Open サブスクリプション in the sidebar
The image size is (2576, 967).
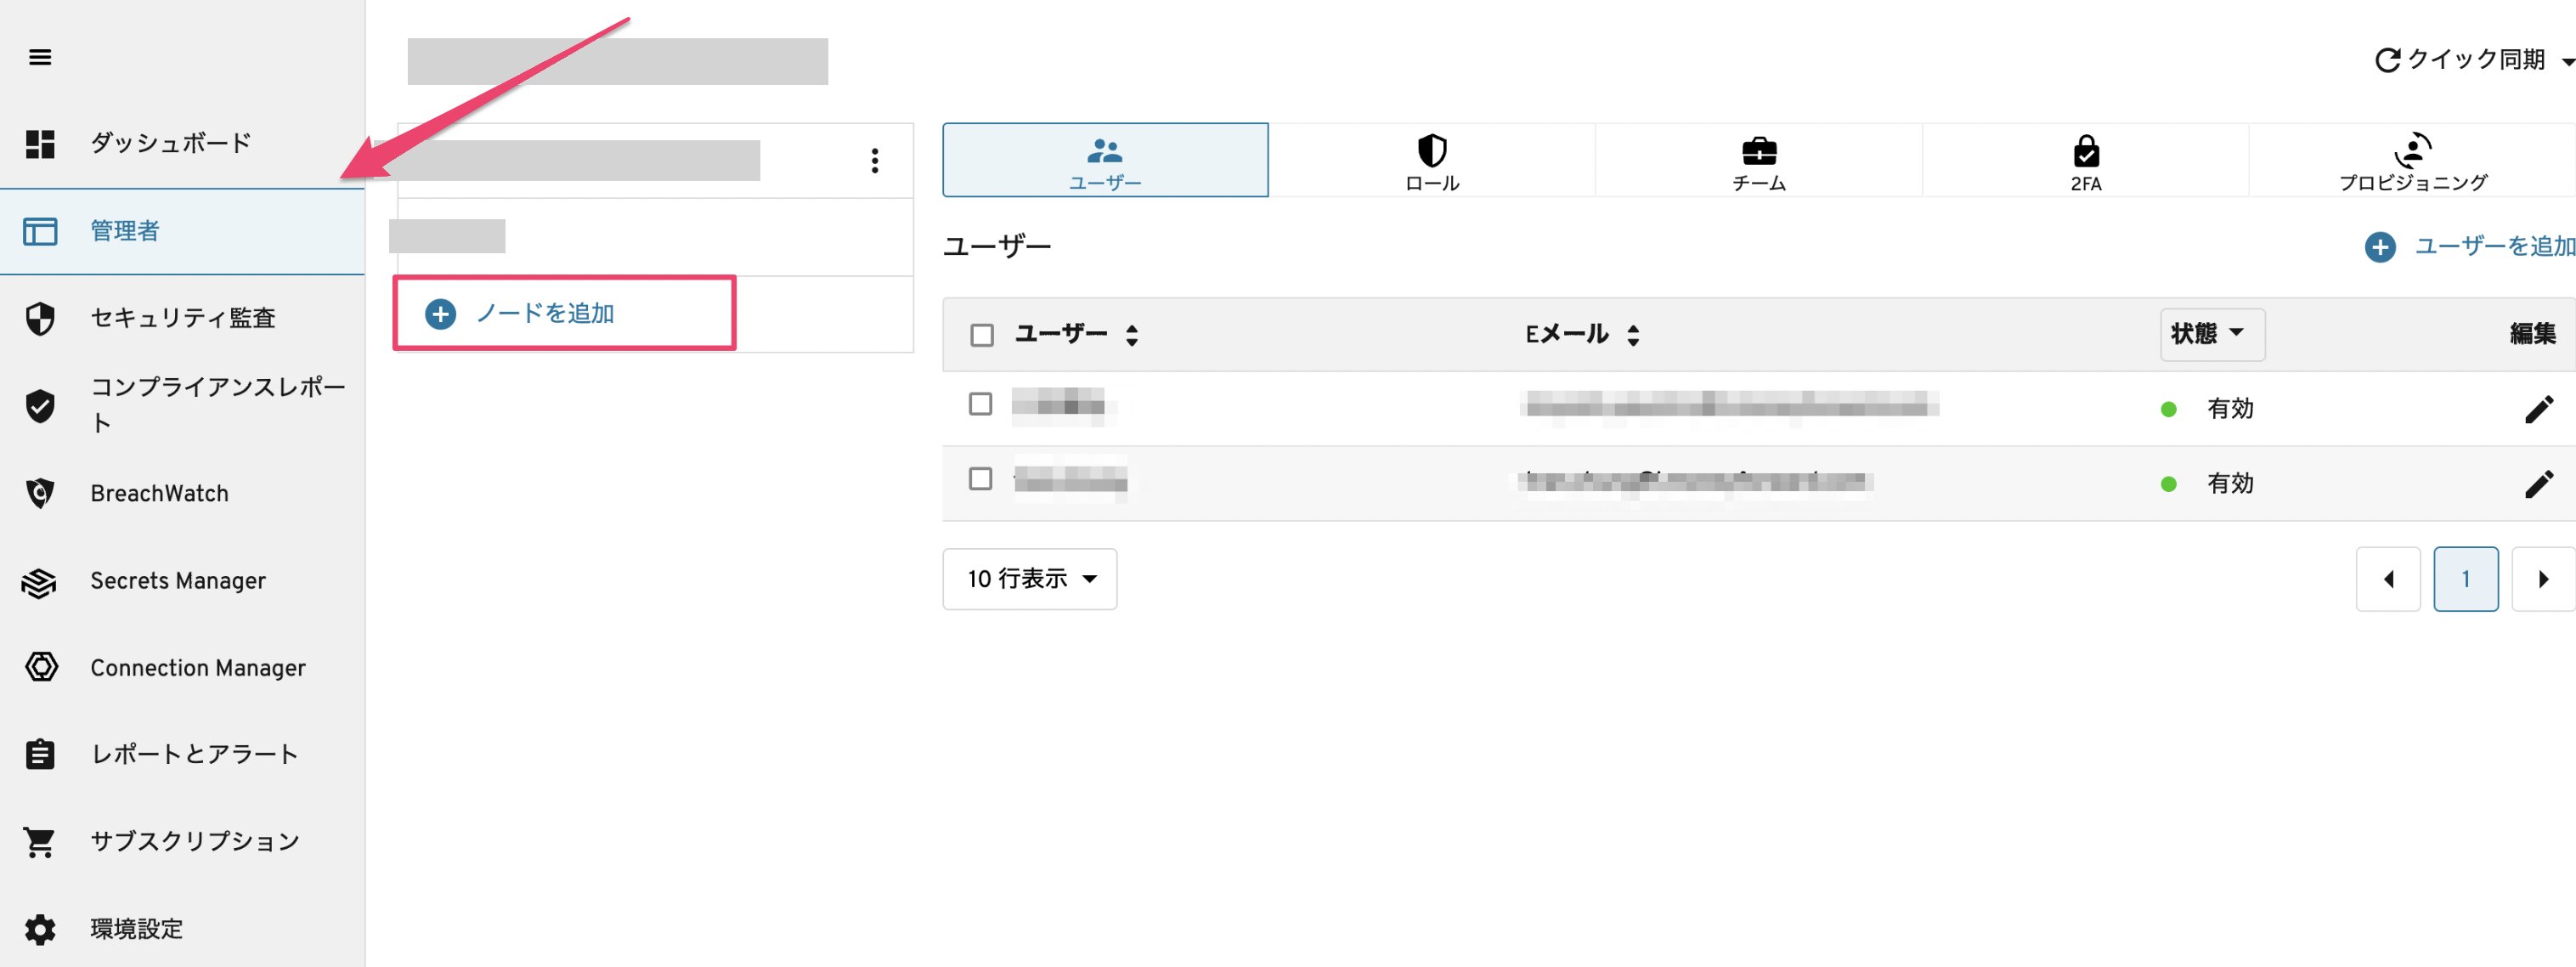tap(182, 842)
